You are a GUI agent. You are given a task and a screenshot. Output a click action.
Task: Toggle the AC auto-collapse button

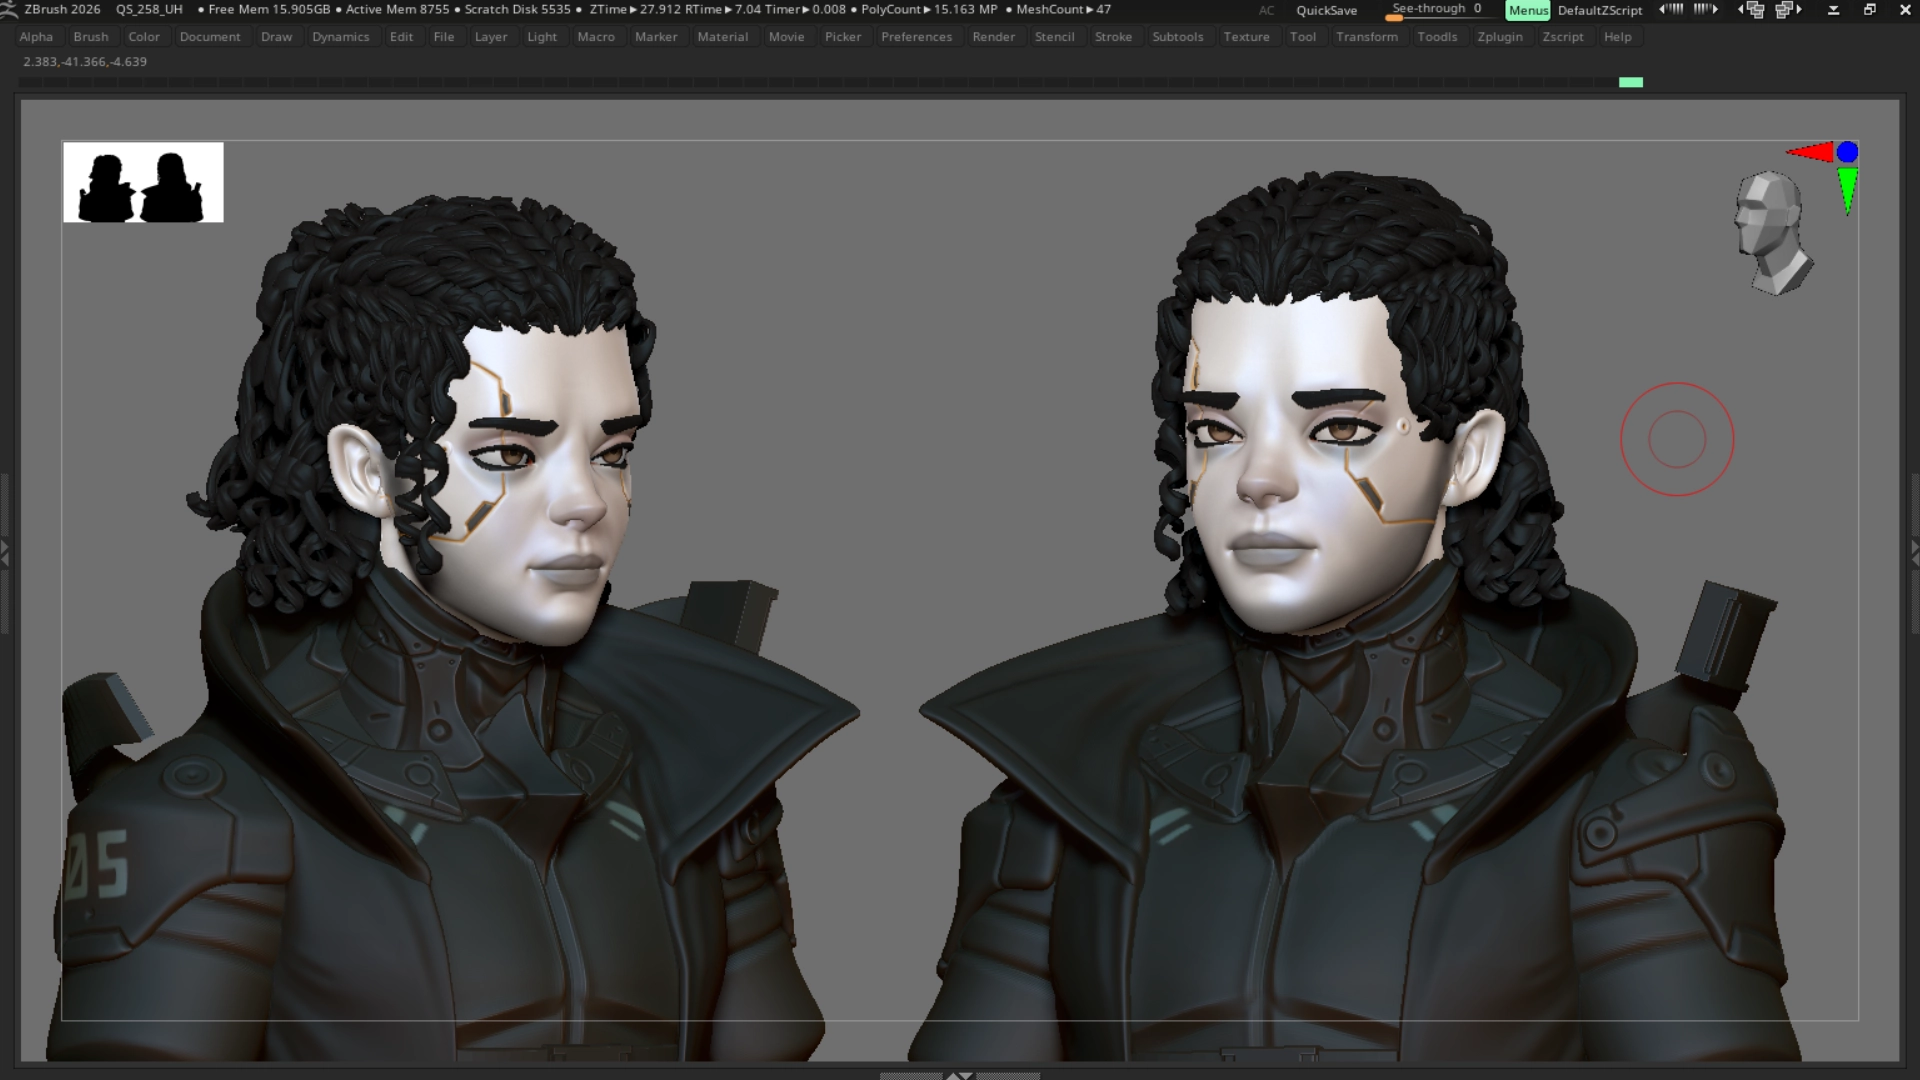pyautogui.click(x=1266, y=10)
